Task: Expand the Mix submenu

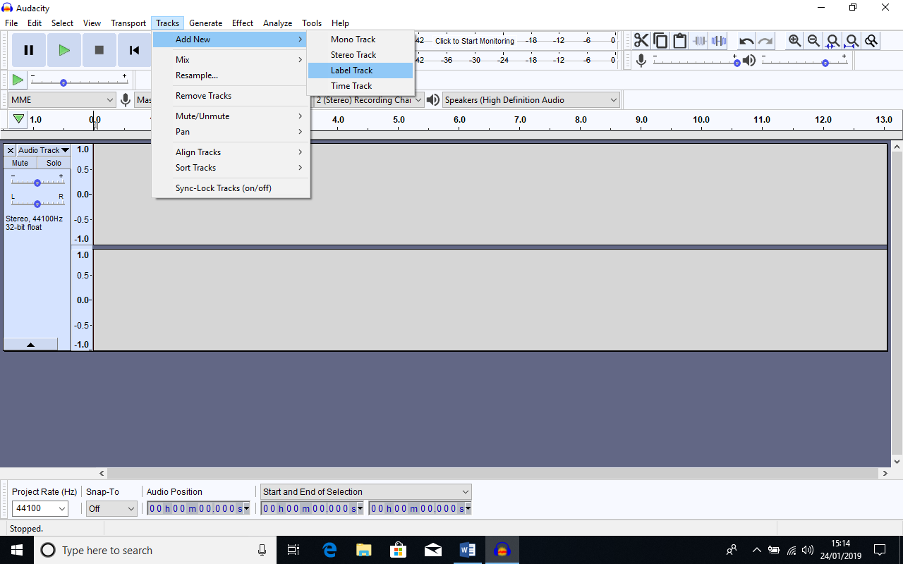Action: pyautogui.click(x=231, y=59)
